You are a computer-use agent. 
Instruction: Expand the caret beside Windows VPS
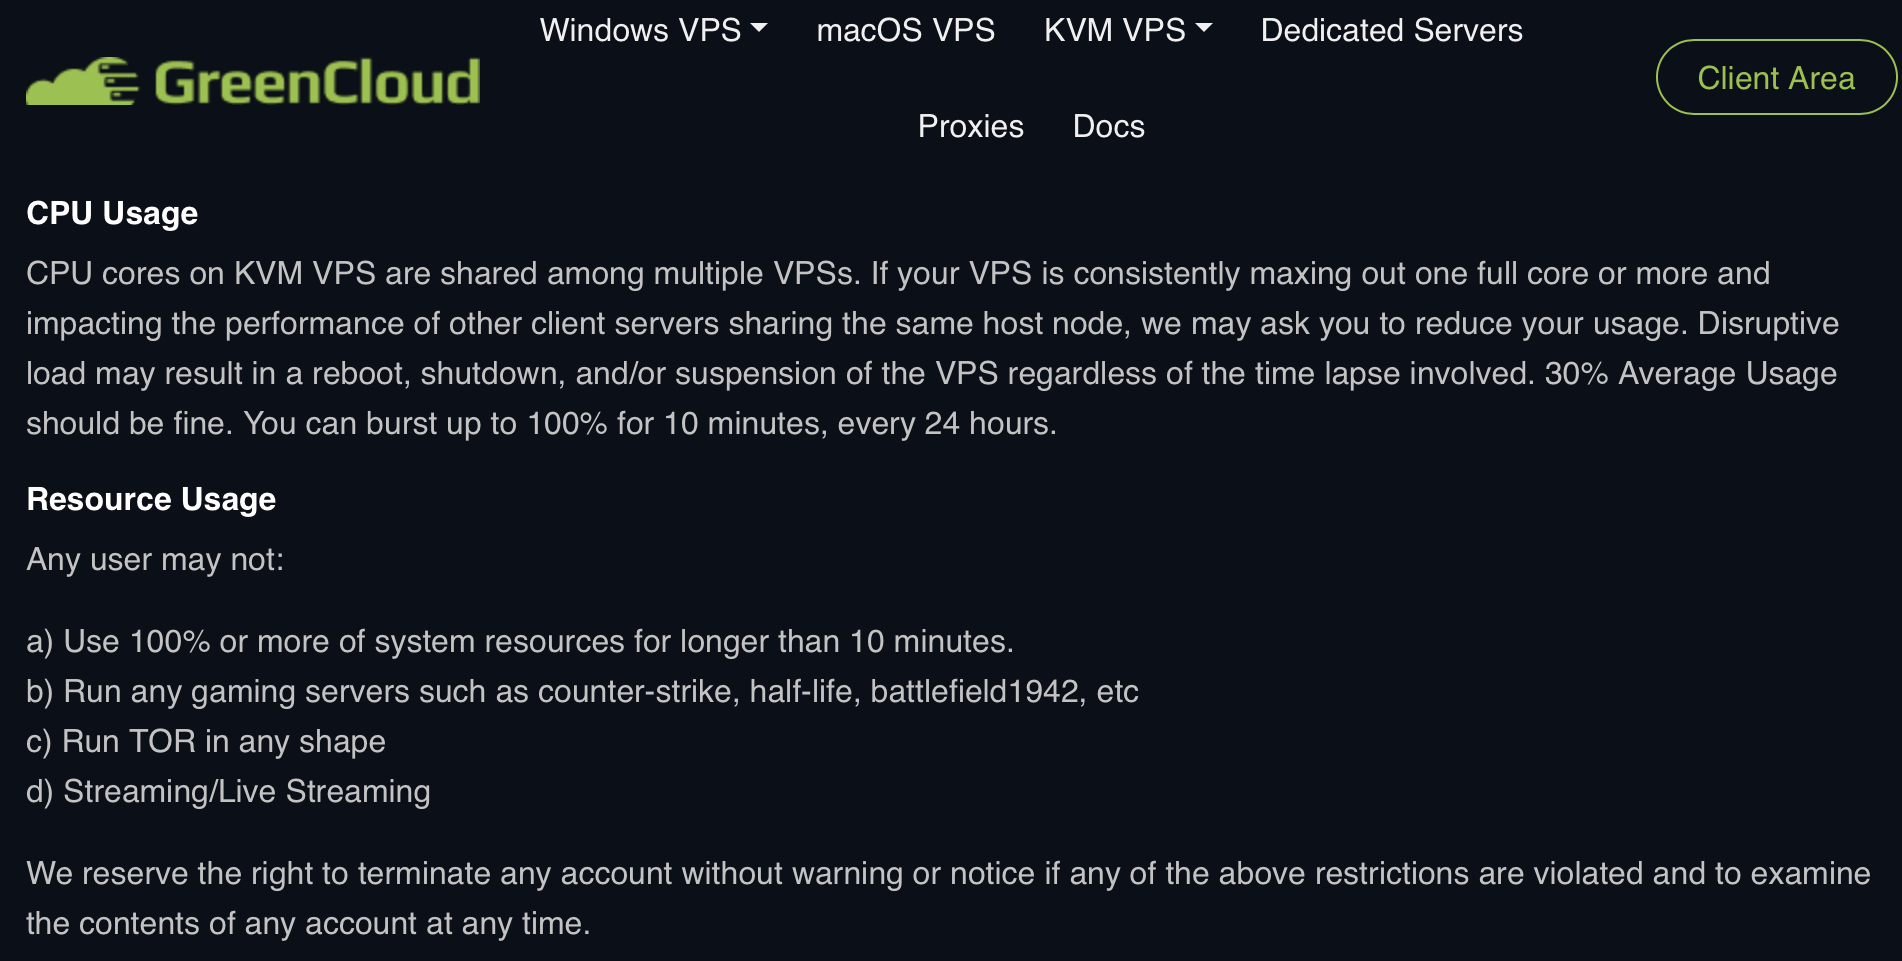tap(759, 29)
